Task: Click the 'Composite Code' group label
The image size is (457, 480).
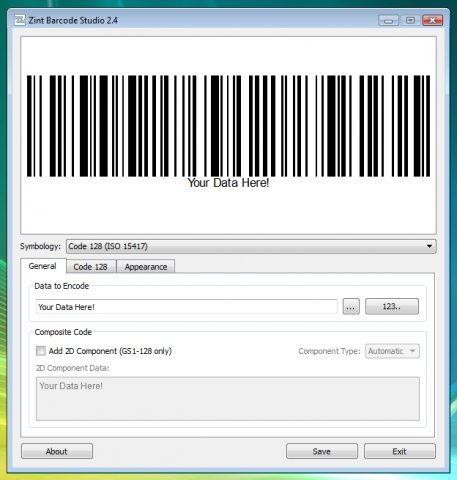Action: 63,332
